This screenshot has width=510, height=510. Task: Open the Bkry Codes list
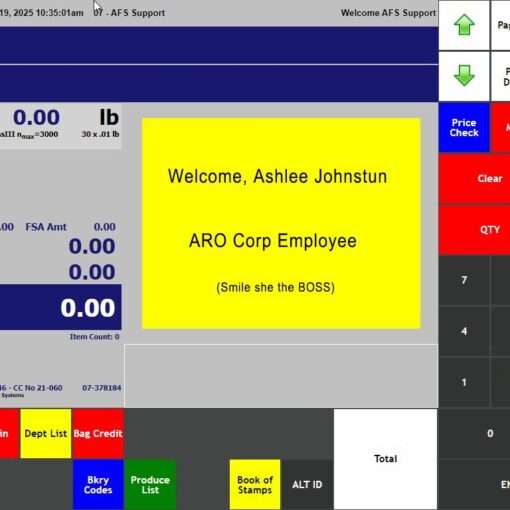pos(98,485)
